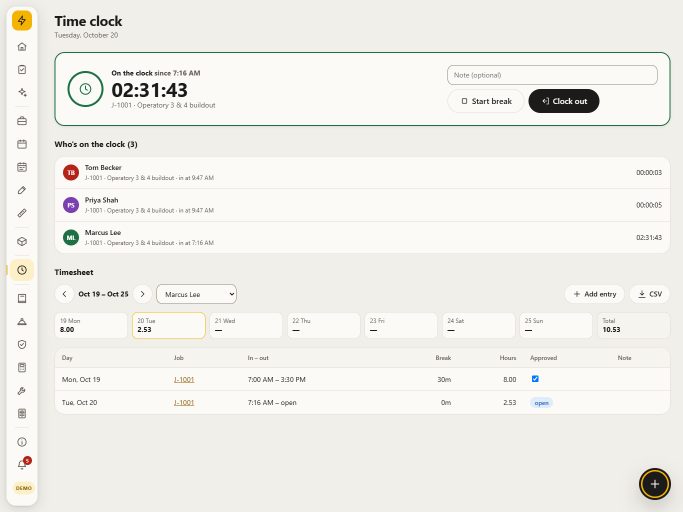Click Tom Becker's TB avatar

tap(71, 173)
